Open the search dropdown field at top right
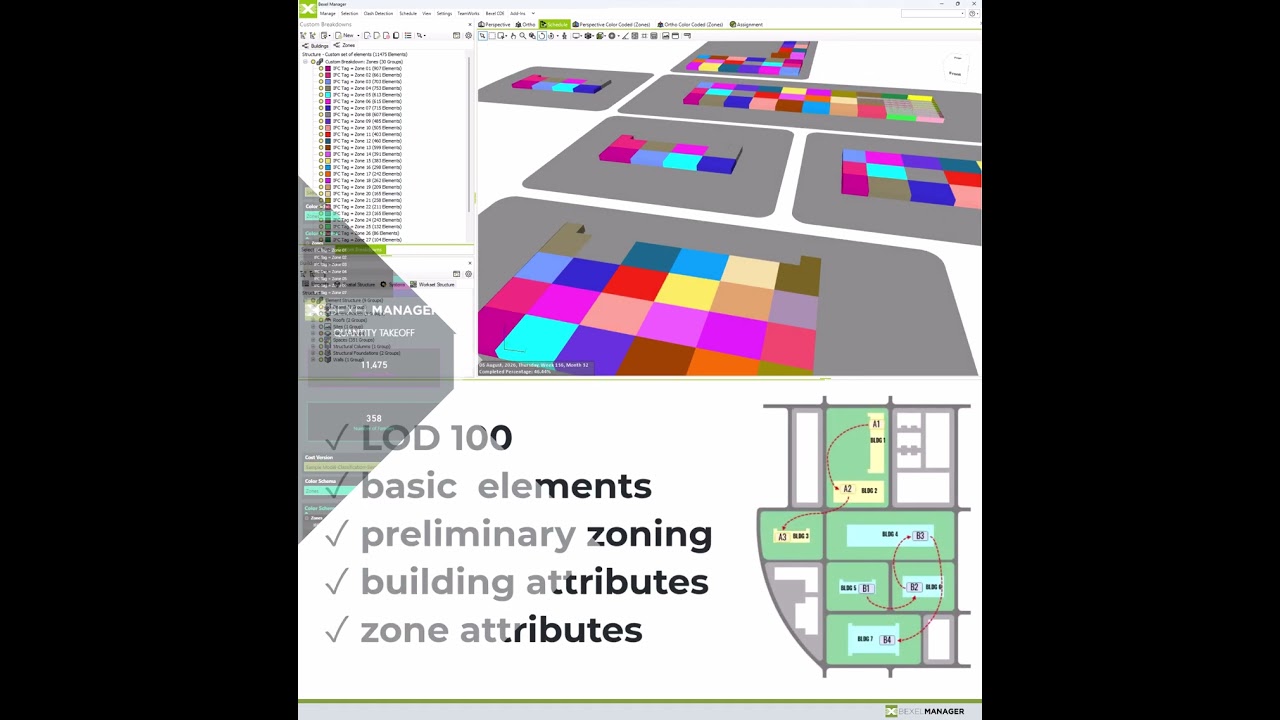 (x=934, y=13)
